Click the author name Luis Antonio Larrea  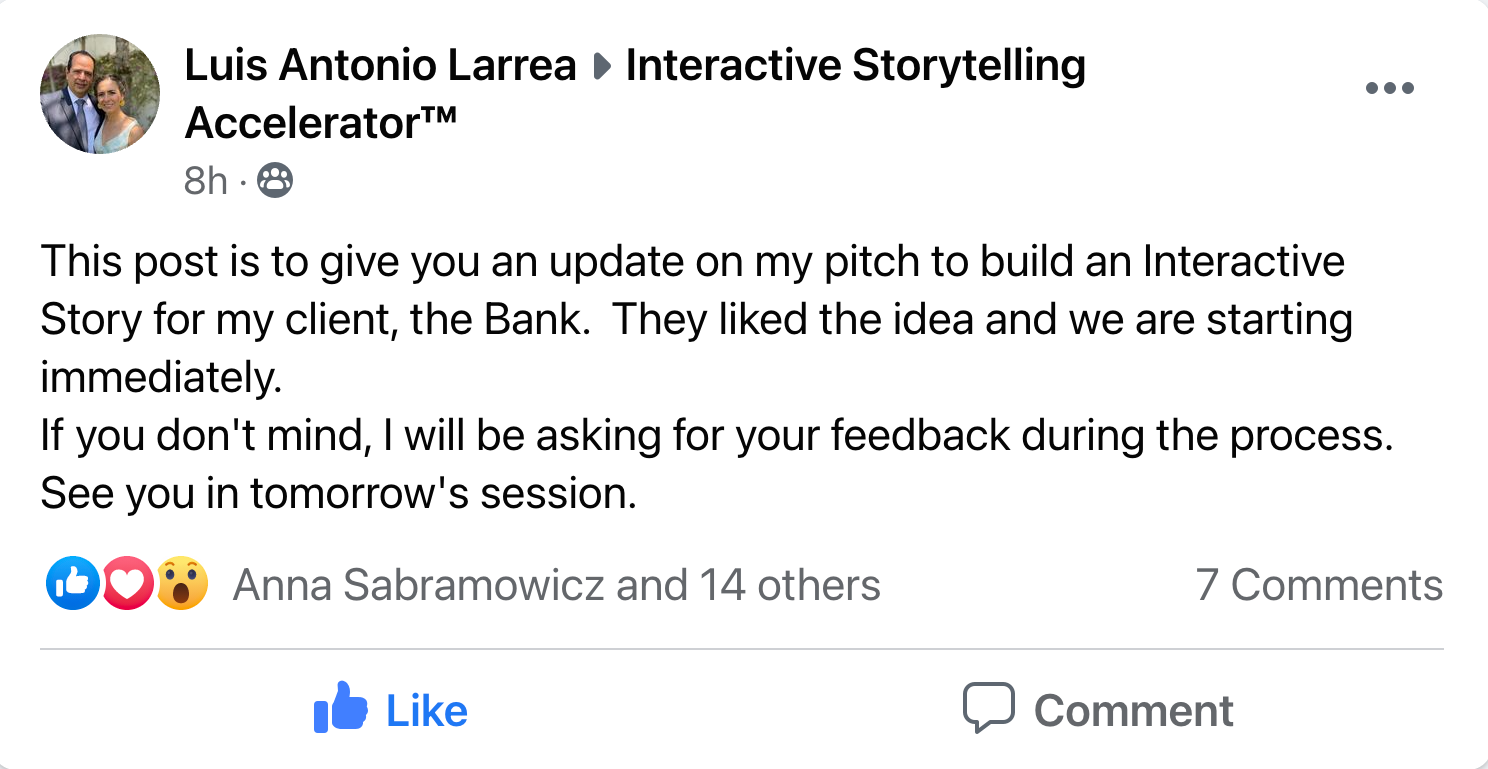(x=381, y=66)
